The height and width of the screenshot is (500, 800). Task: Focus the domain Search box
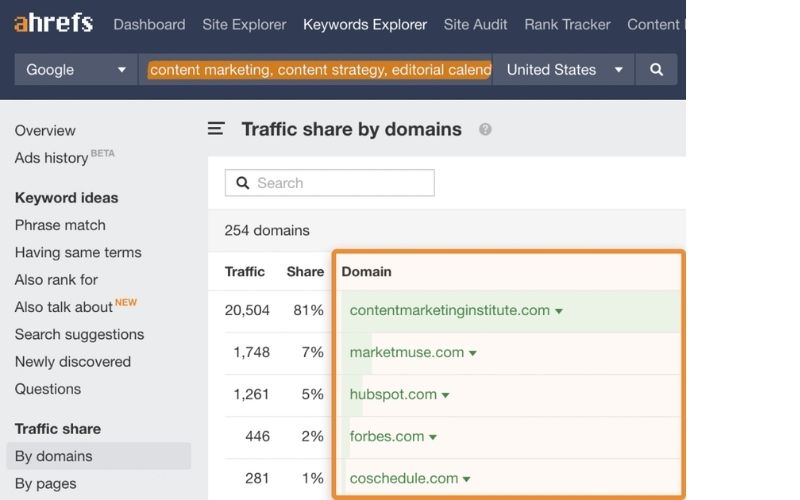click(x=330, y=183)
